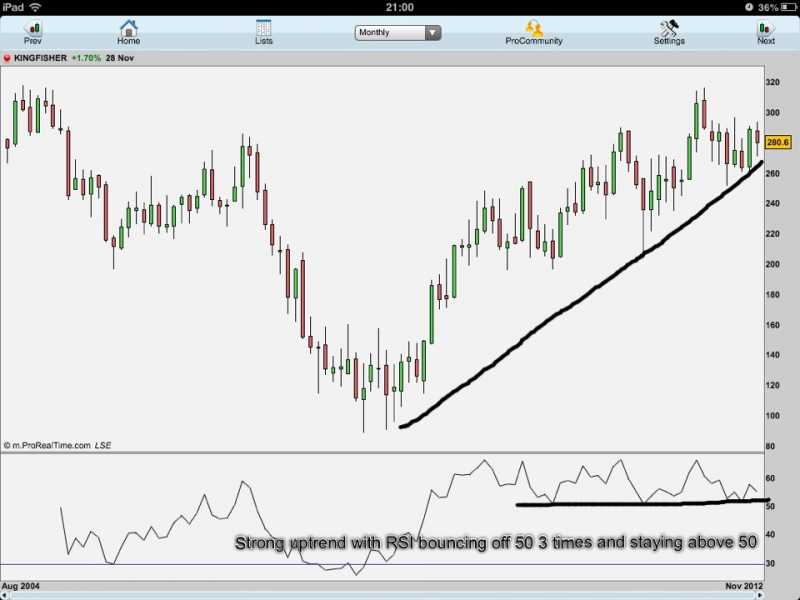Open Settings tools icon

pyautogui.click(x=669, y=32)
